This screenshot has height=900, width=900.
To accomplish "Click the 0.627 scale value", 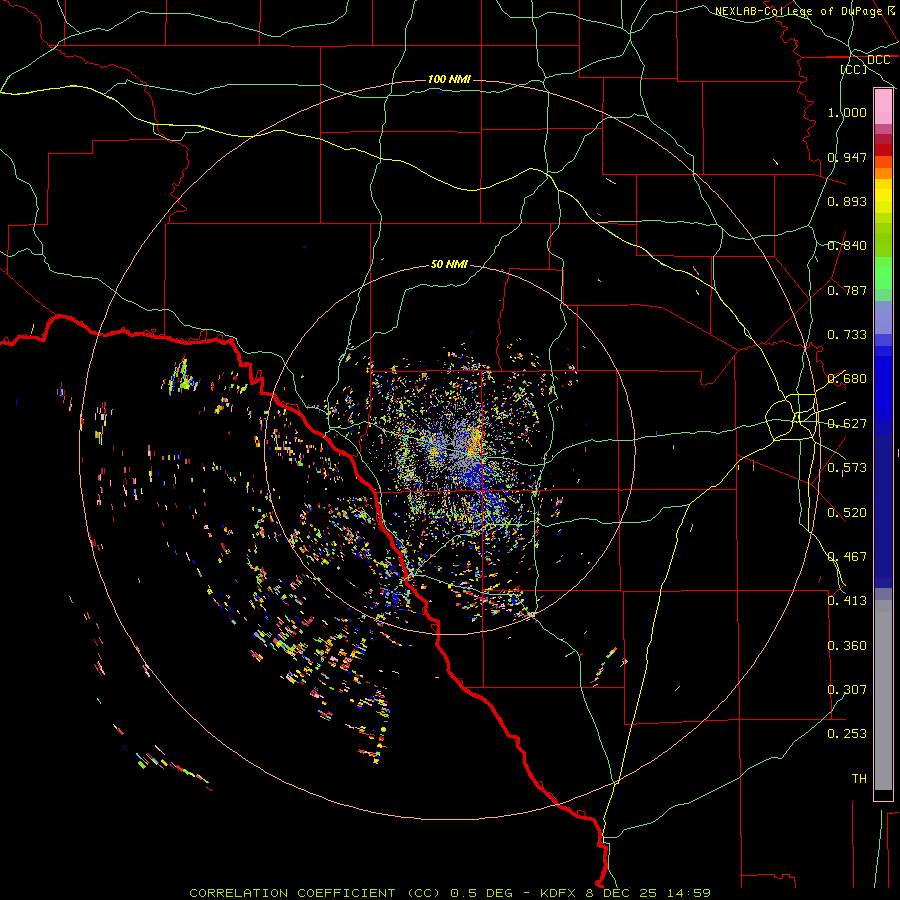I will [x=847, y=424].
